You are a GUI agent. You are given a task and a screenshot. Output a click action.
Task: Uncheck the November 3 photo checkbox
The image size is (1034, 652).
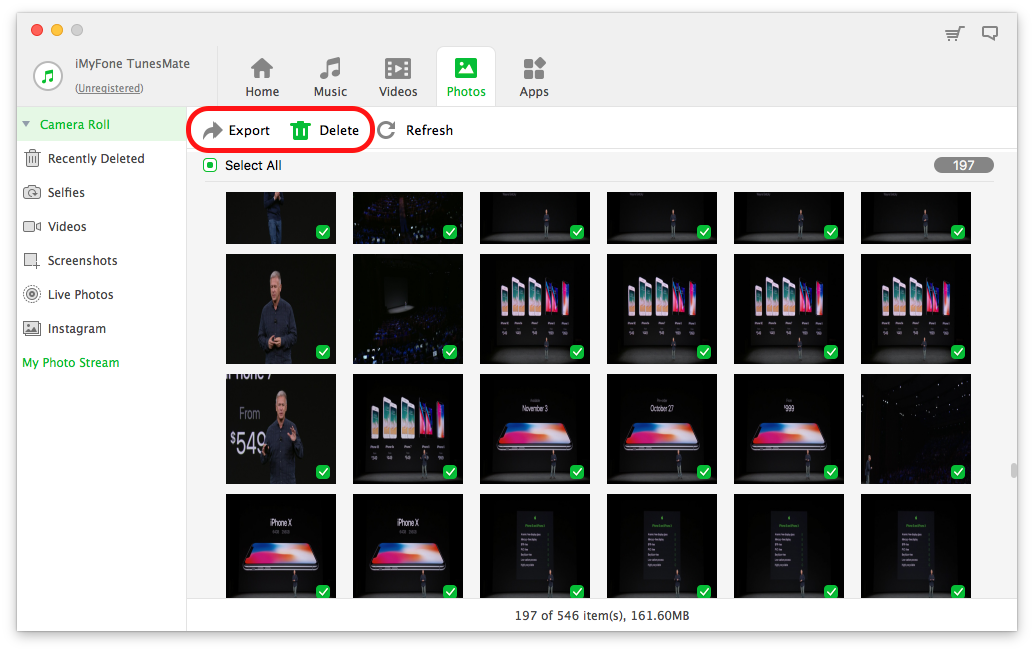coord(577,471)
